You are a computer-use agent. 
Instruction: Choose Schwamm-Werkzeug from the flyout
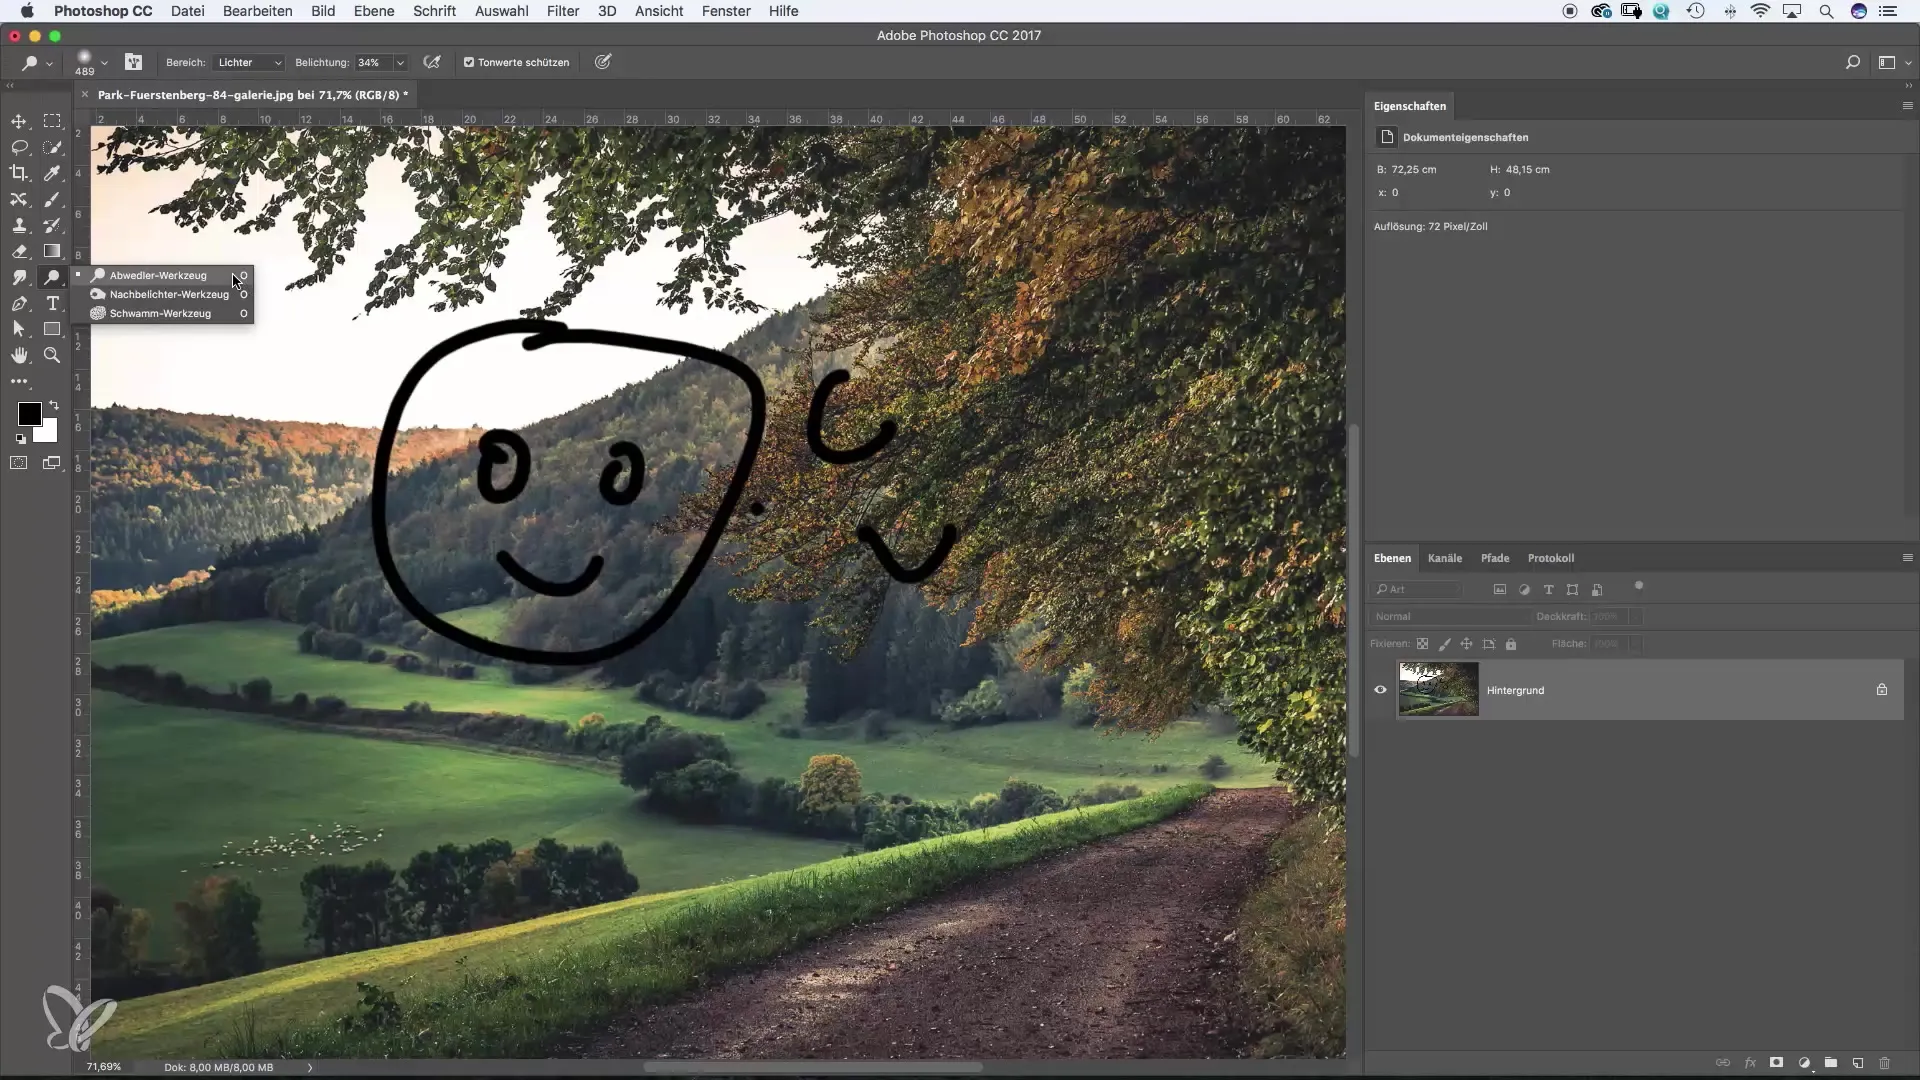(x=165, y=313)
